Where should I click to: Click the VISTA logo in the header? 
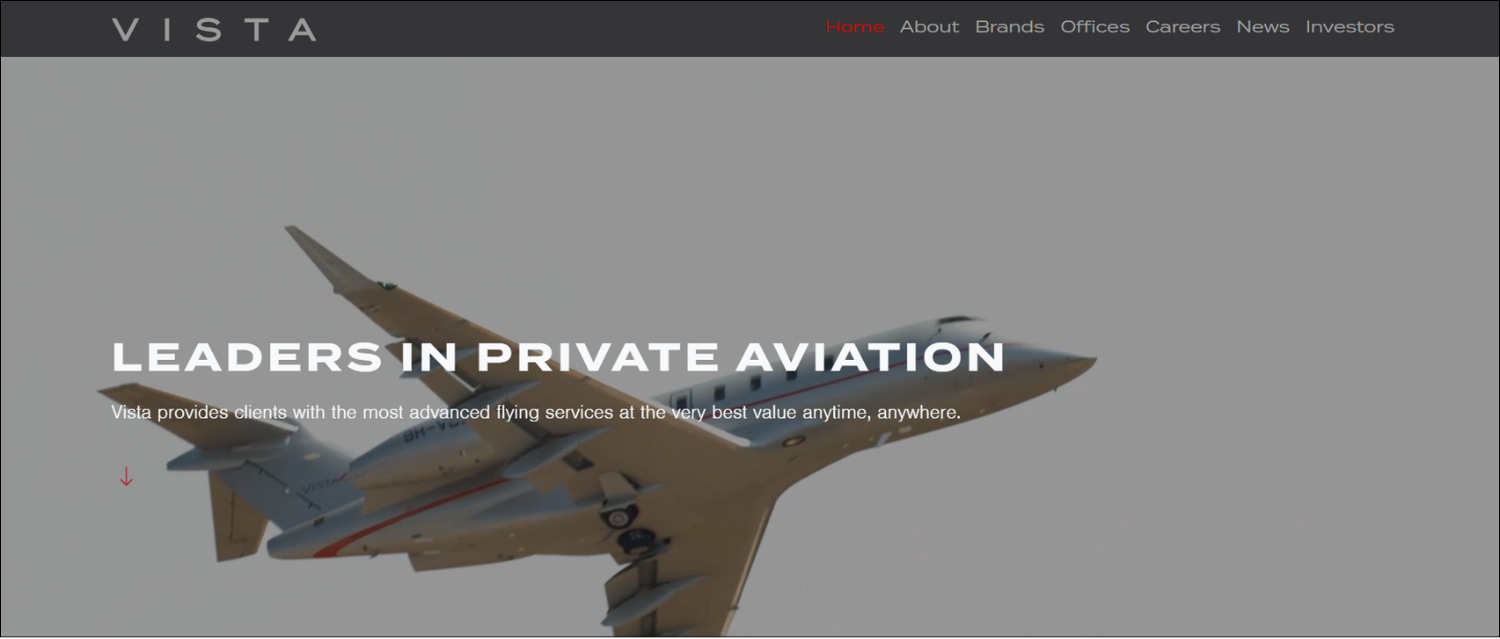[214, 29]
